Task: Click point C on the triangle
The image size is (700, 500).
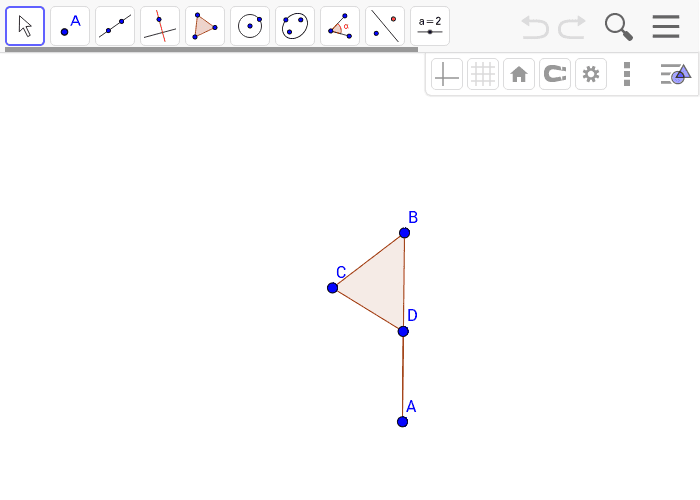Action: (x=333, y=288)
